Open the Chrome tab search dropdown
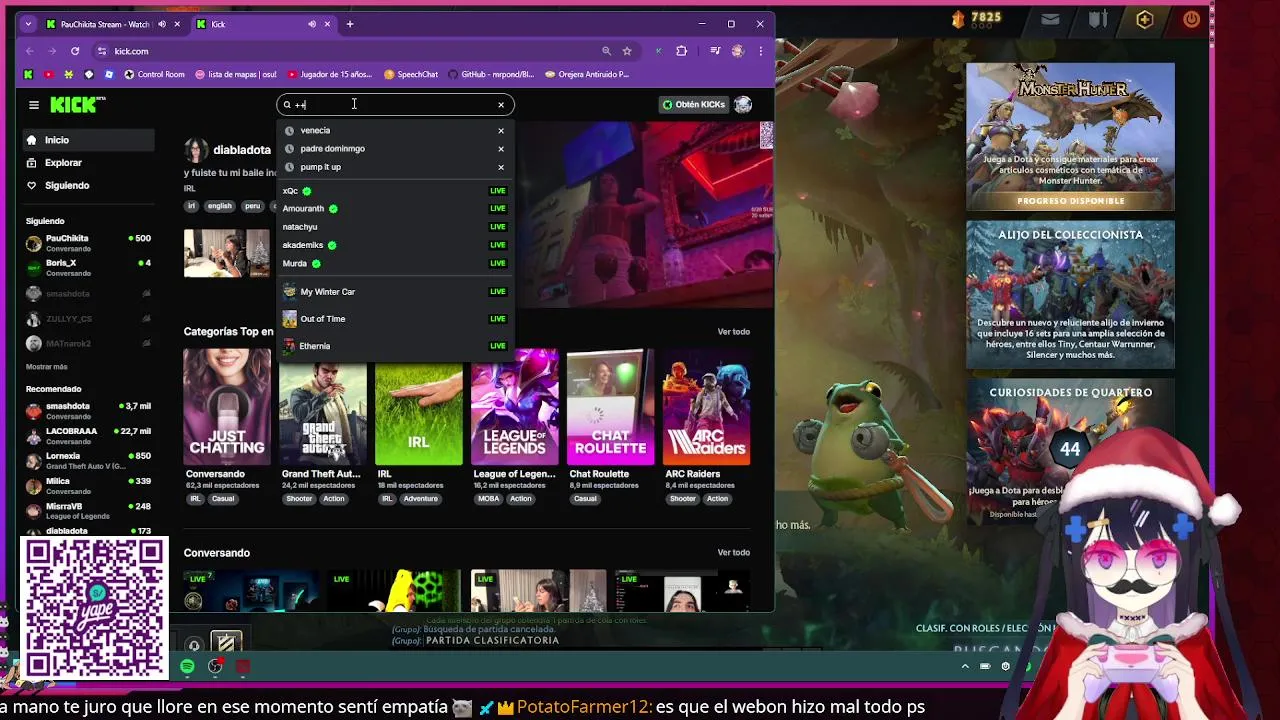This screenshot has height=720, width=1280. pos(27,24)
